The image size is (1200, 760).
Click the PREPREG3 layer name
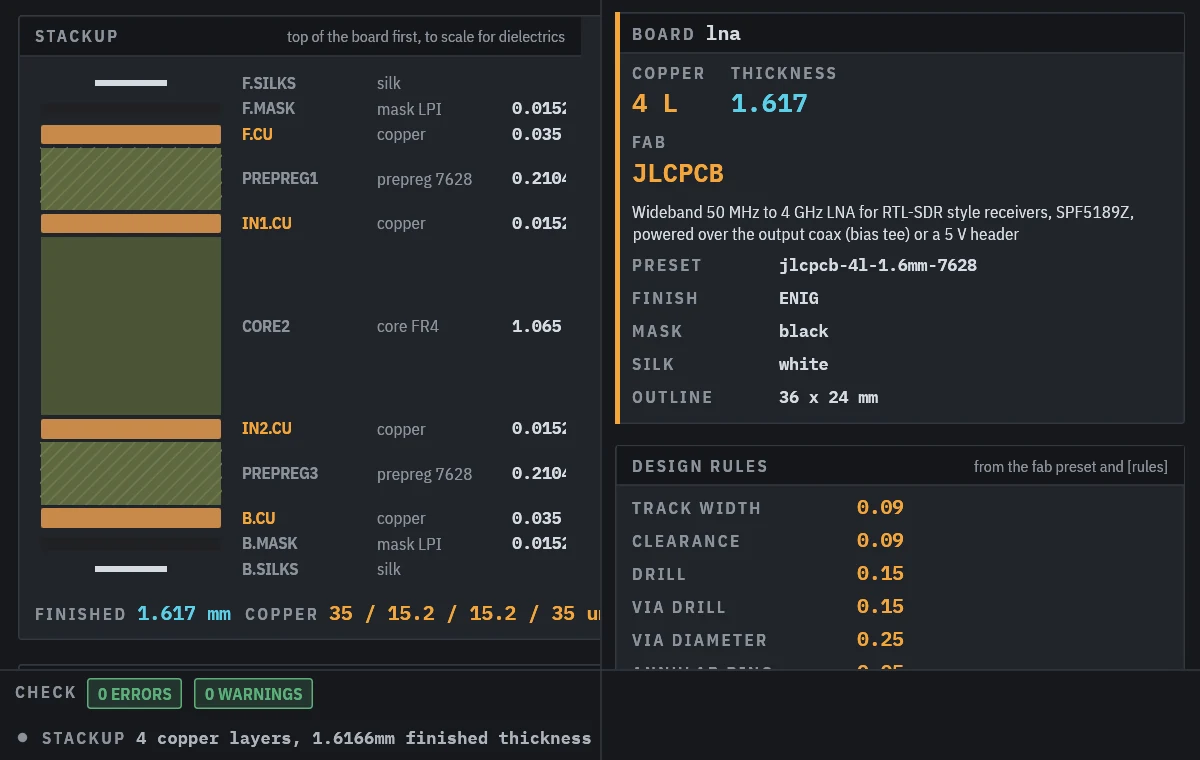[x=280, y=473]
